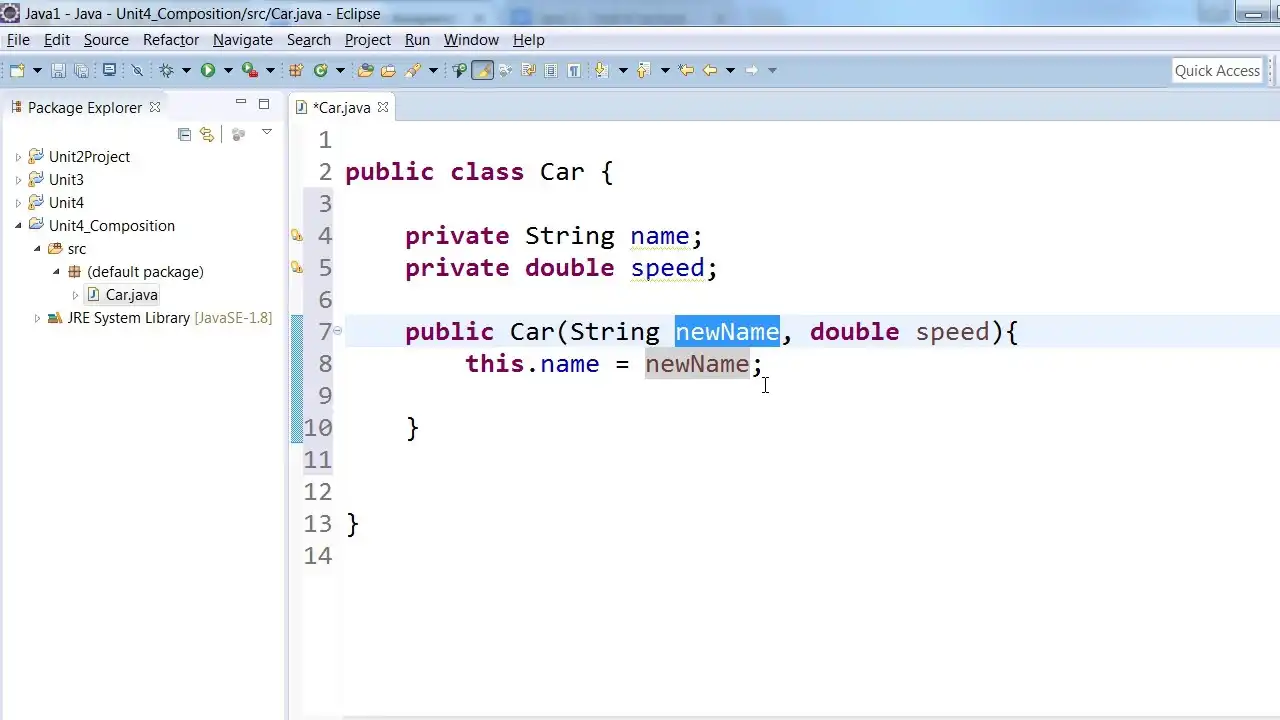This screenshot has height=720, width=1280.
Task: Open the Run button dropdown arrow
Action: pos(228,70)
